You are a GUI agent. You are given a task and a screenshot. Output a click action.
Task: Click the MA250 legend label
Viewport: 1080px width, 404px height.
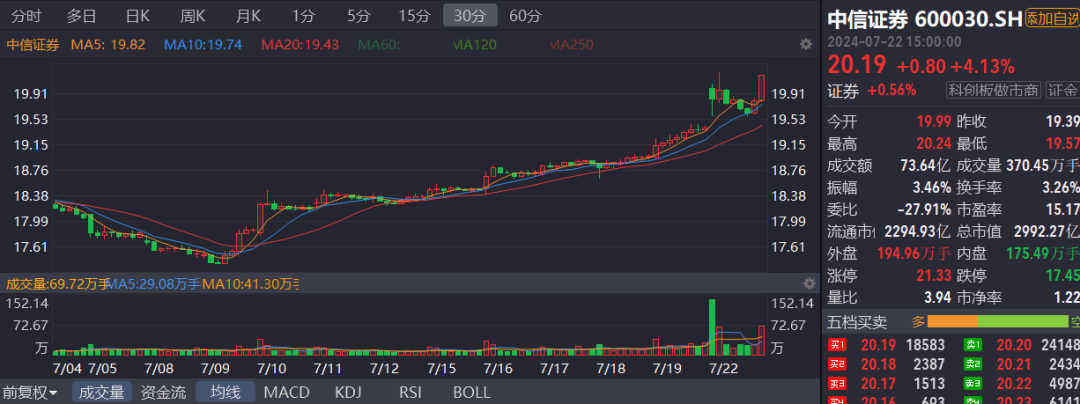pyautogui.click(x=572, y=45)
